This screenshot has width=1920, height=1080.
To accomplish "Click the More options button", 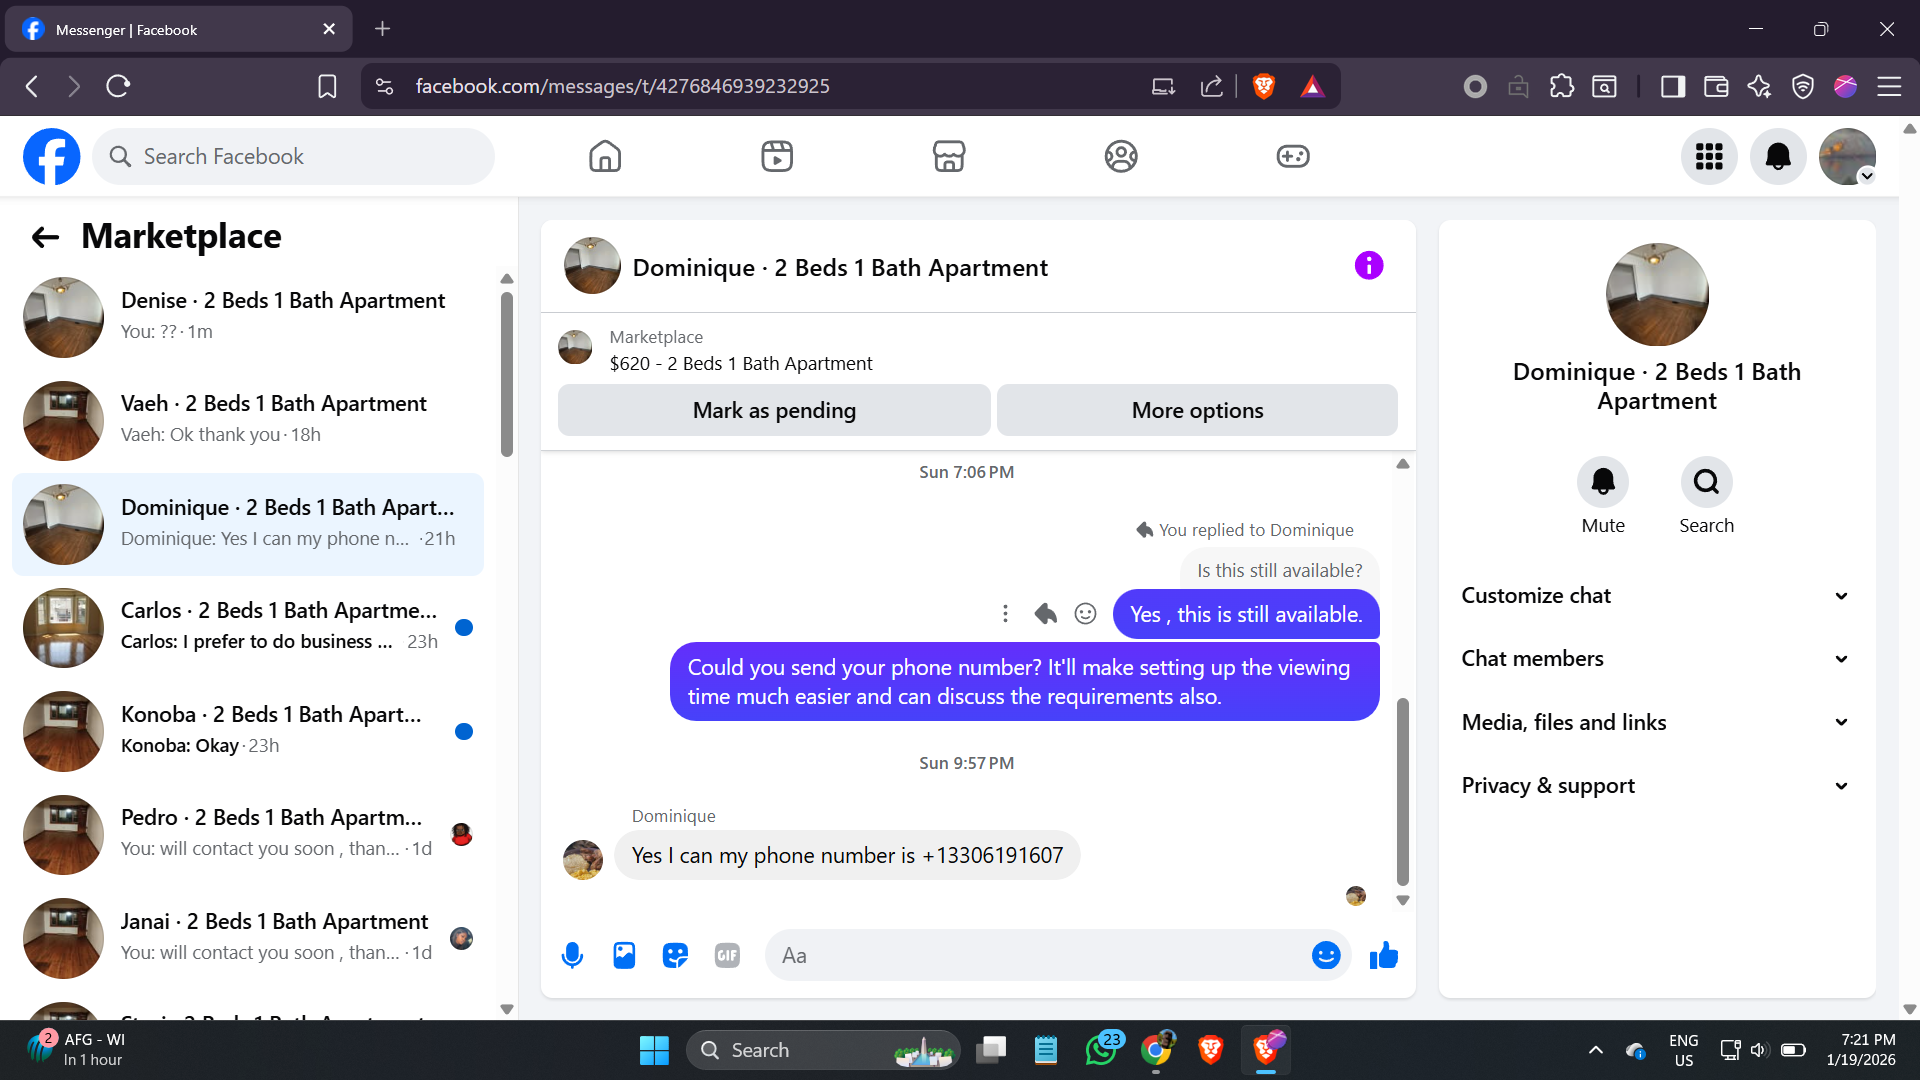I will click(1197, 410).
